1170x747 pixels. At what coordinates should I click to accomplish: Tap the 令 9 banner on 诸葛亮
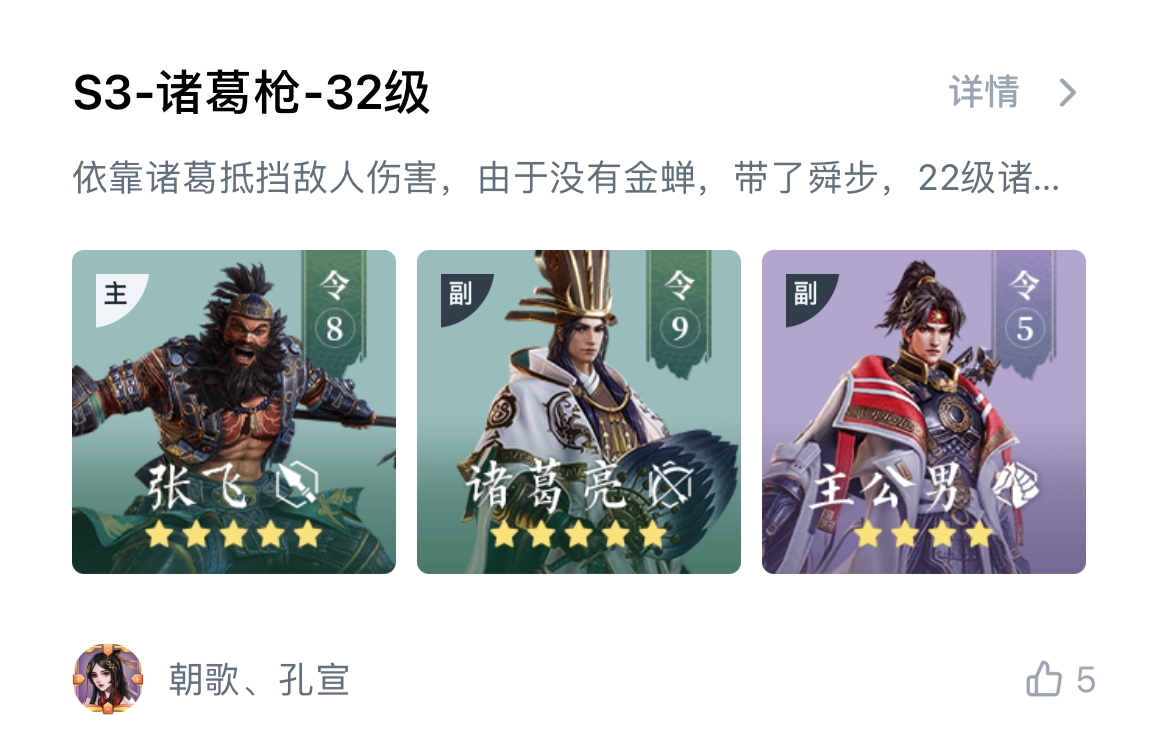(679, 307)
